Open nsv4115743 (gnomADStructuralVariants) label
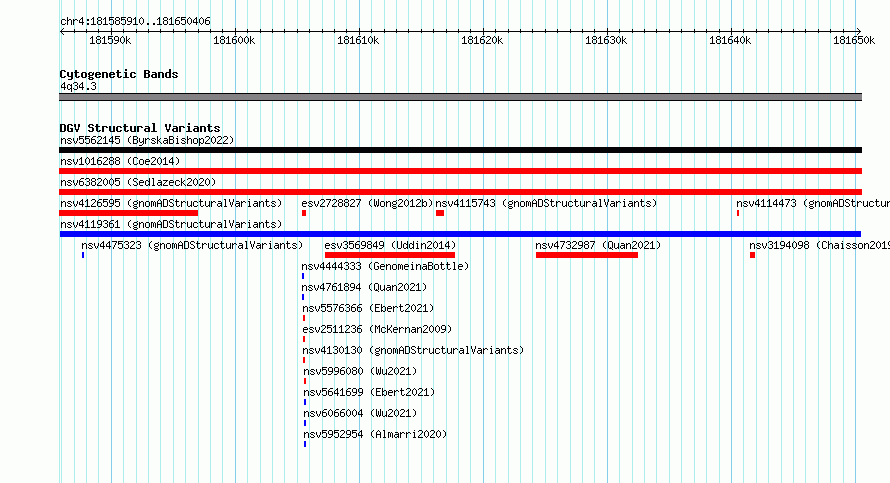Viewport: 890px width, 483px height. pyautogui.click(x=546, y=203)
